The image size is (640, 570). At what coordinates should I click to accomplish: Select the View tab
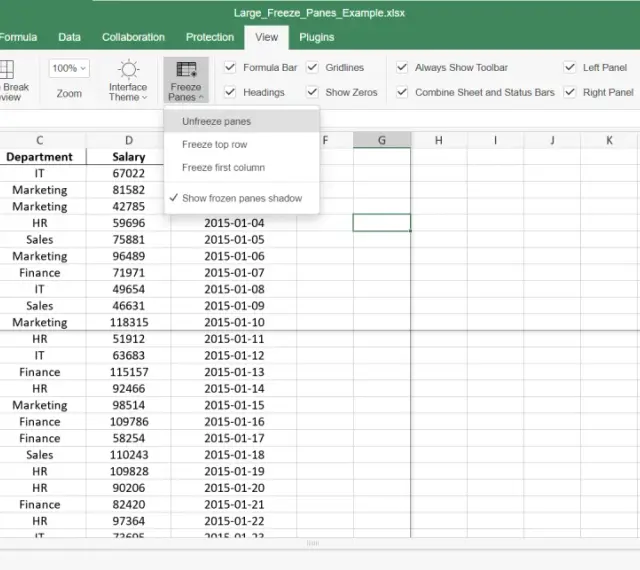pyautogui.click(x=267, y=37)
